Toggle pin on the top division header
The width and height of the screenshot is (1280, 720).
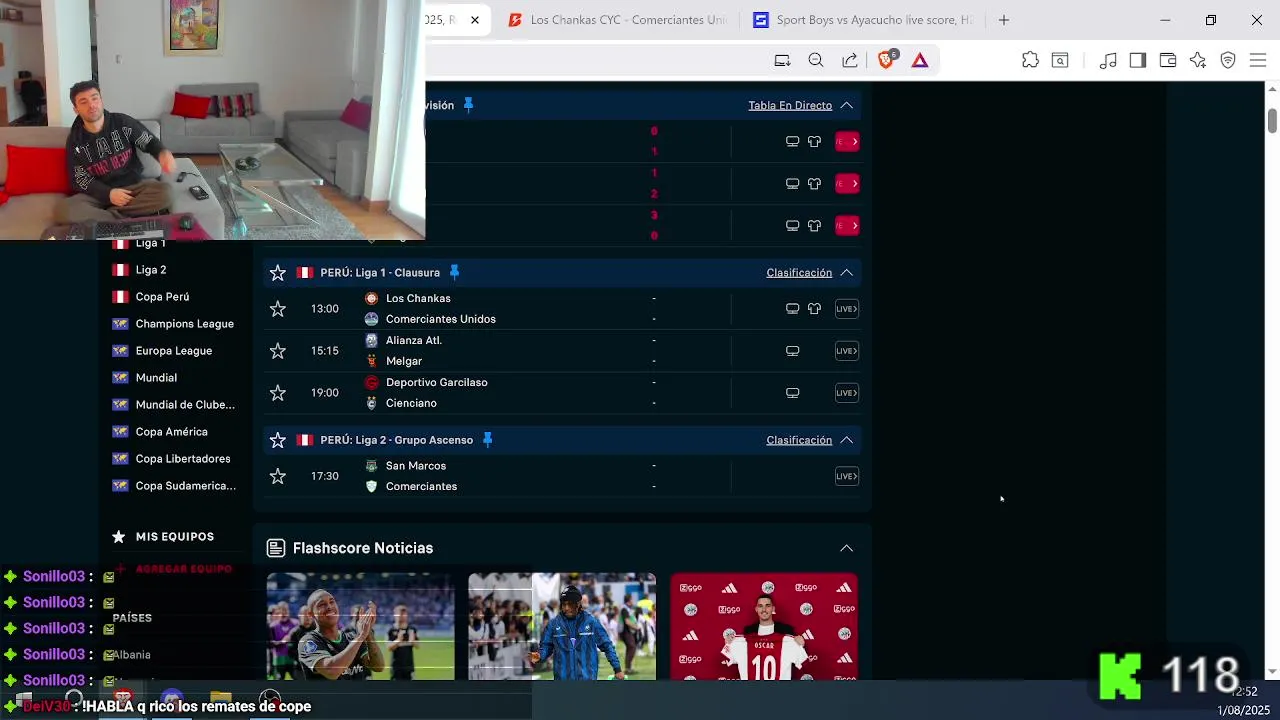pyautogui.click(x=468, y=105)
